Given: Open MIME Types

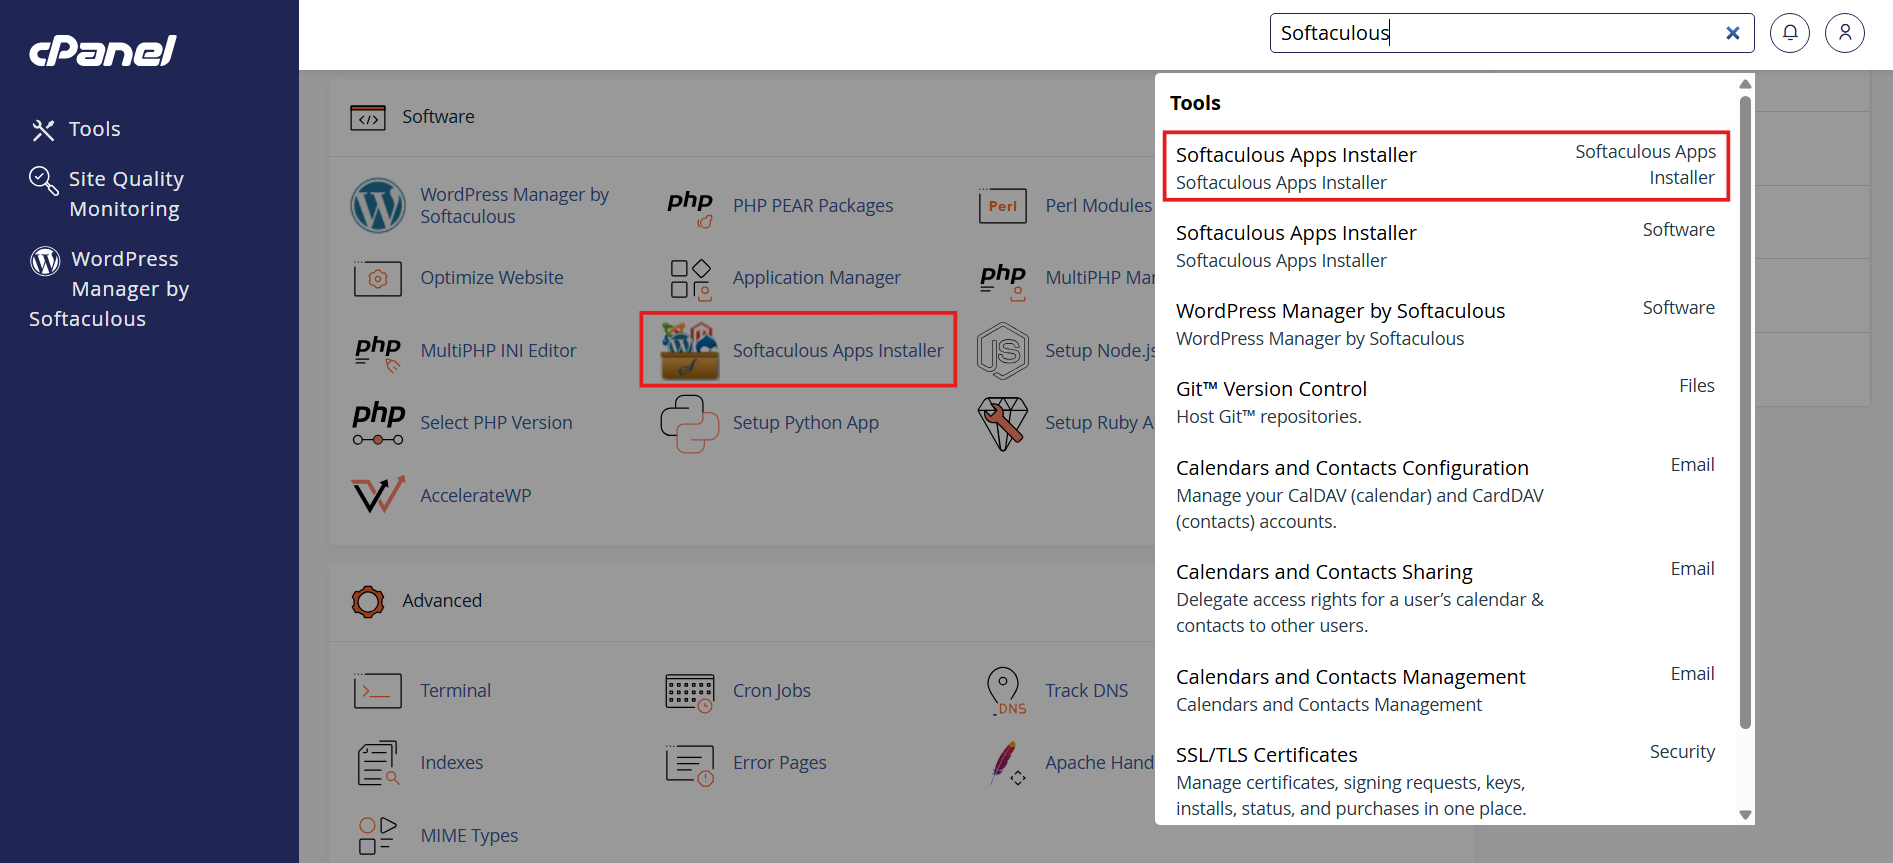Looking at the screenshot, I should point(469,835).
